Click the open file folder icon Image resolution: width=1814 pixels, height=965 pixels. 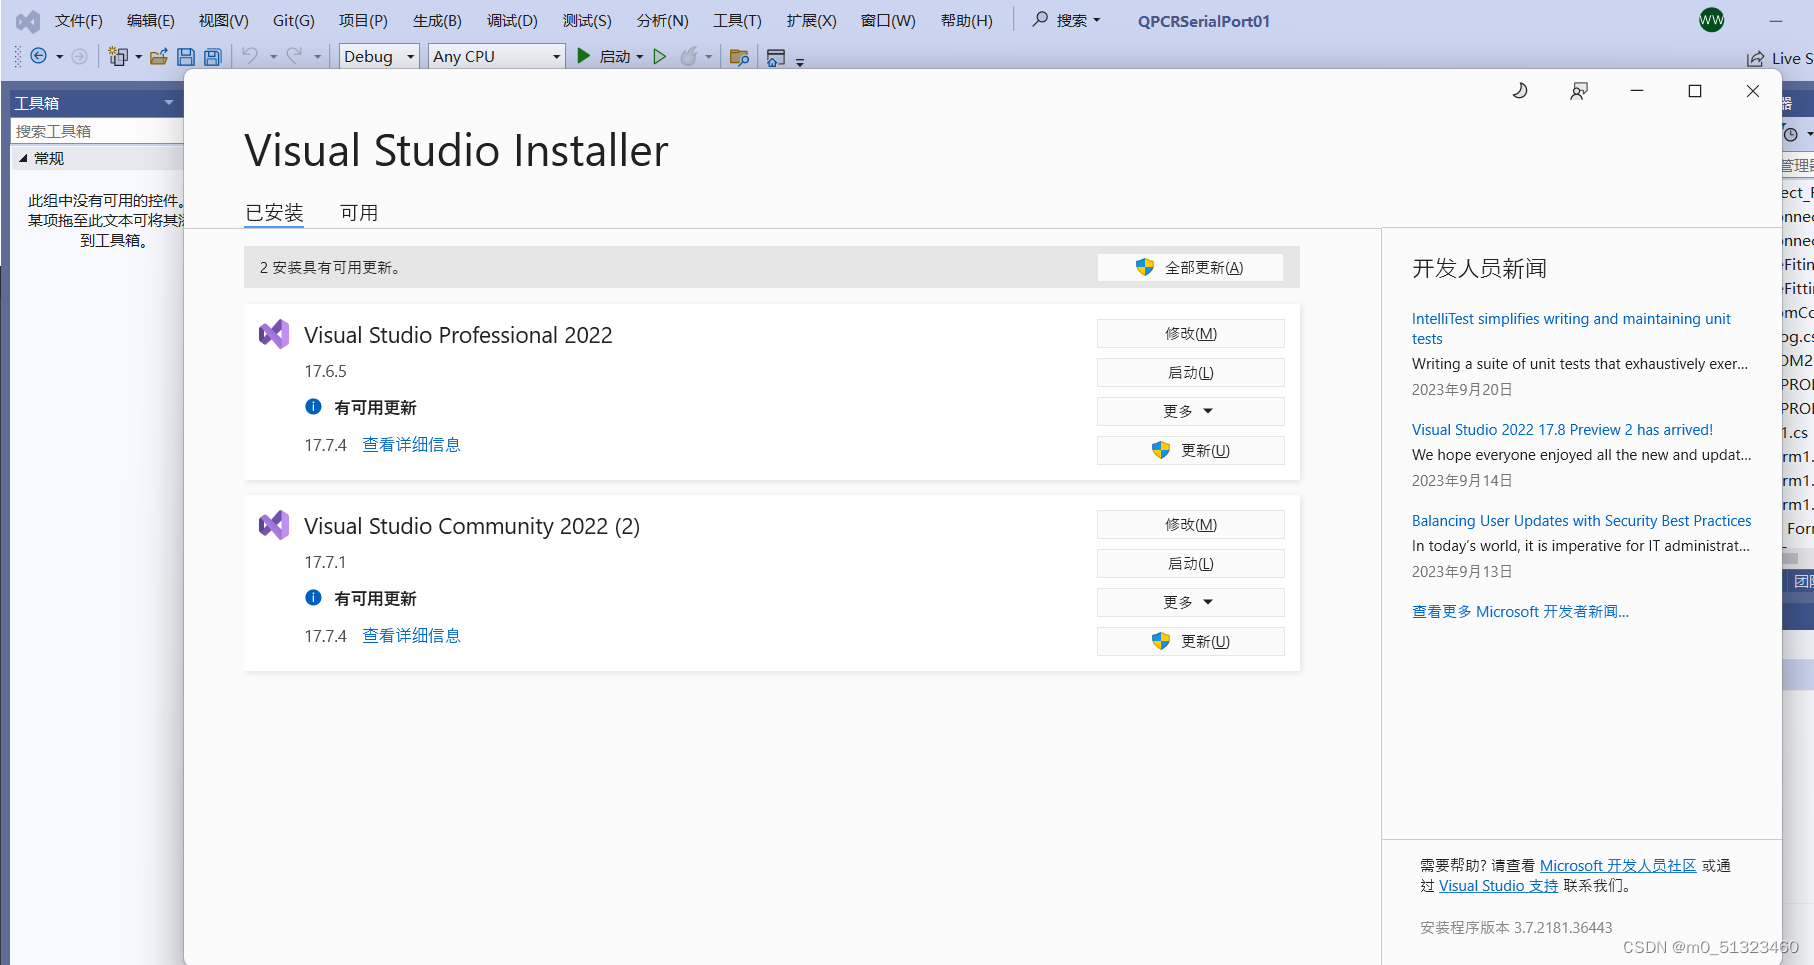[158, 57]
